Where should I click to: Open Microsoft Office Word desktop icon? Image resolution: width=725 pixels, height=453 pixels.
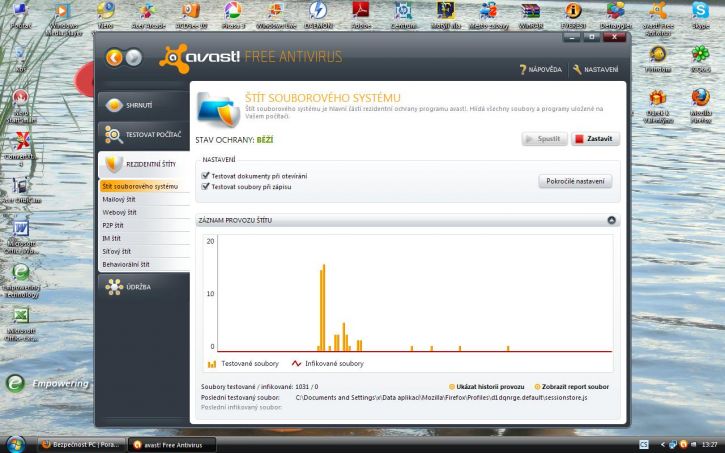click(x=20, y=237)
